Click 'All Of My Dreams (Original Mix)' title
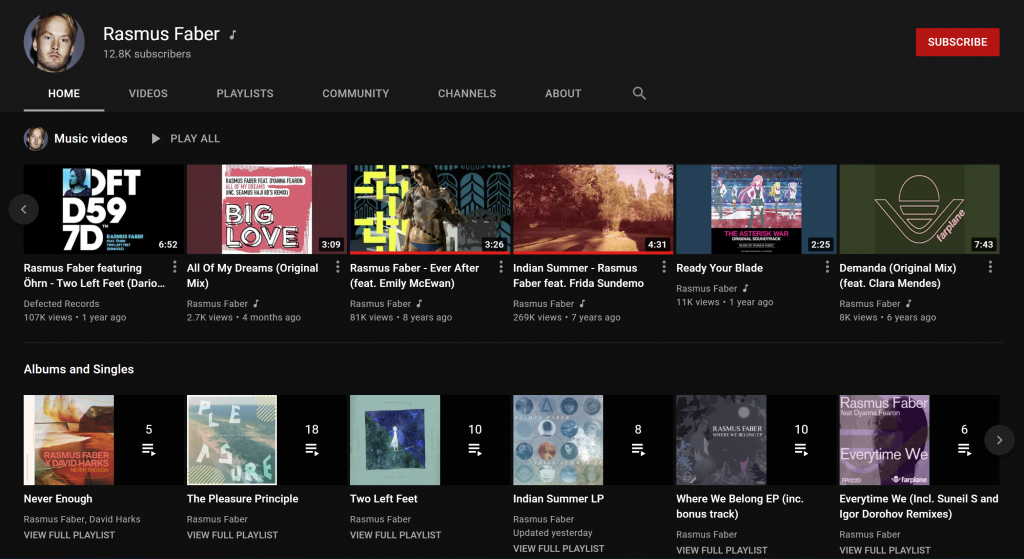The height and width of the screenshot is (559, 1024). pyautogui.click(x=253, y=276)
